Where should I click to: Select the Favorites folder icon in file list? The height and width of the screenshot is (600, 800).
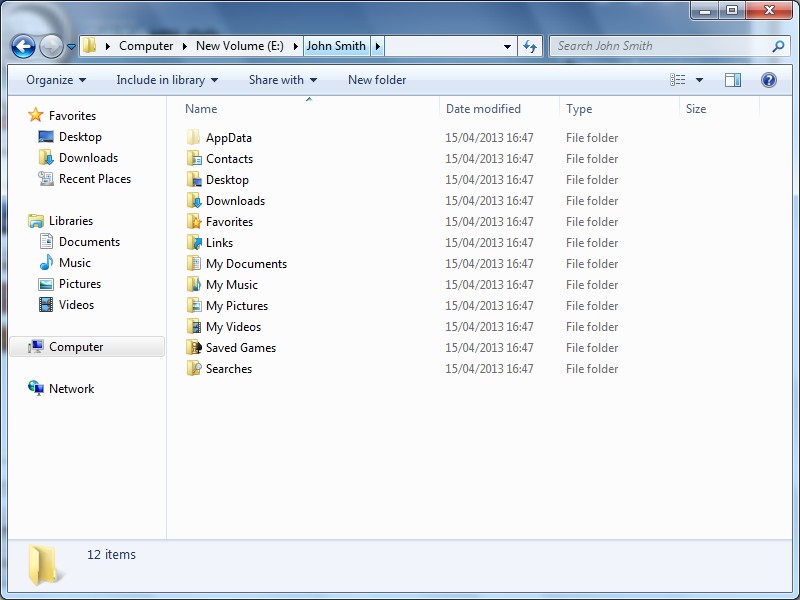point(194,221)
